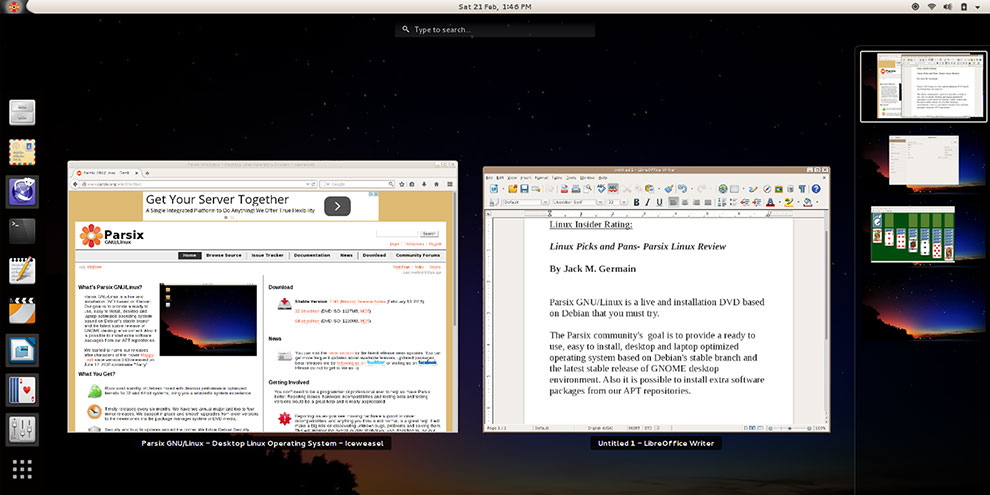The height and width of the screenshot is (495, 990).
Task: Open the Navigator compass icon in Writer
Action: (767, 189)
